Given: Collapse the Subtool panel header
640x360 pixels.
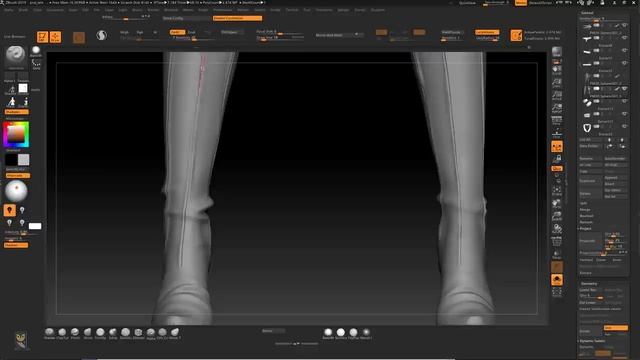Looking at the screenshot, I should pos(587,13).
